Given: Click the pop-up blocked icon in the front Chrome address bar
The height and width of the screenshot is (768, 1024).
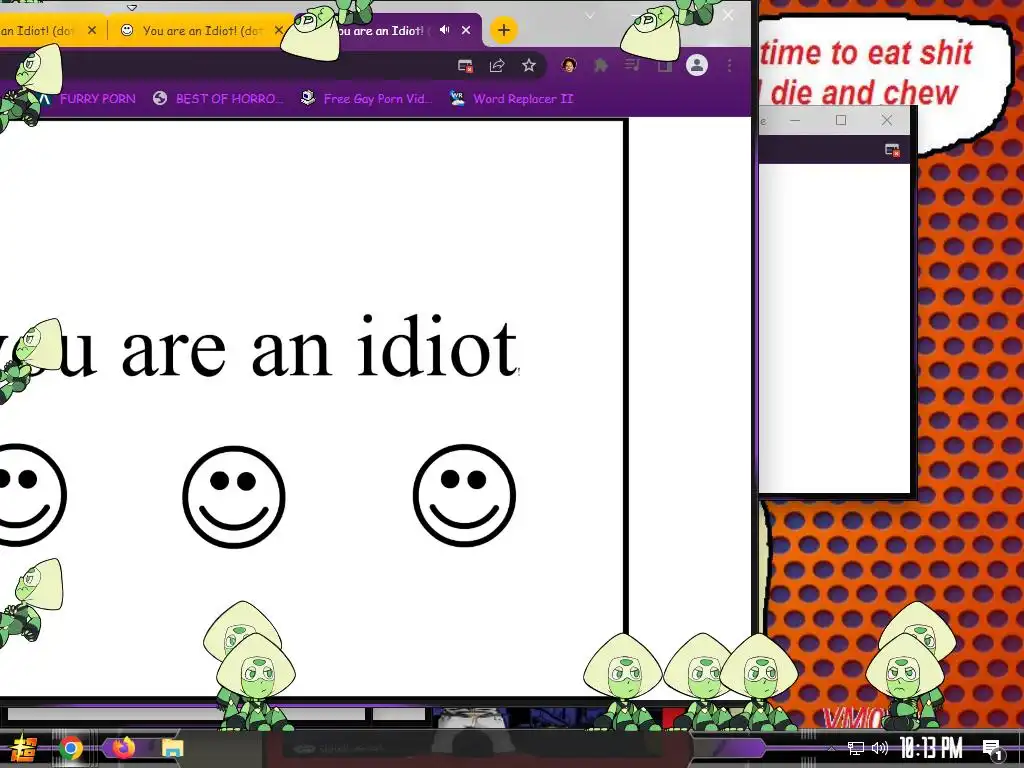Looking at the screenshot, I should 465,65.
